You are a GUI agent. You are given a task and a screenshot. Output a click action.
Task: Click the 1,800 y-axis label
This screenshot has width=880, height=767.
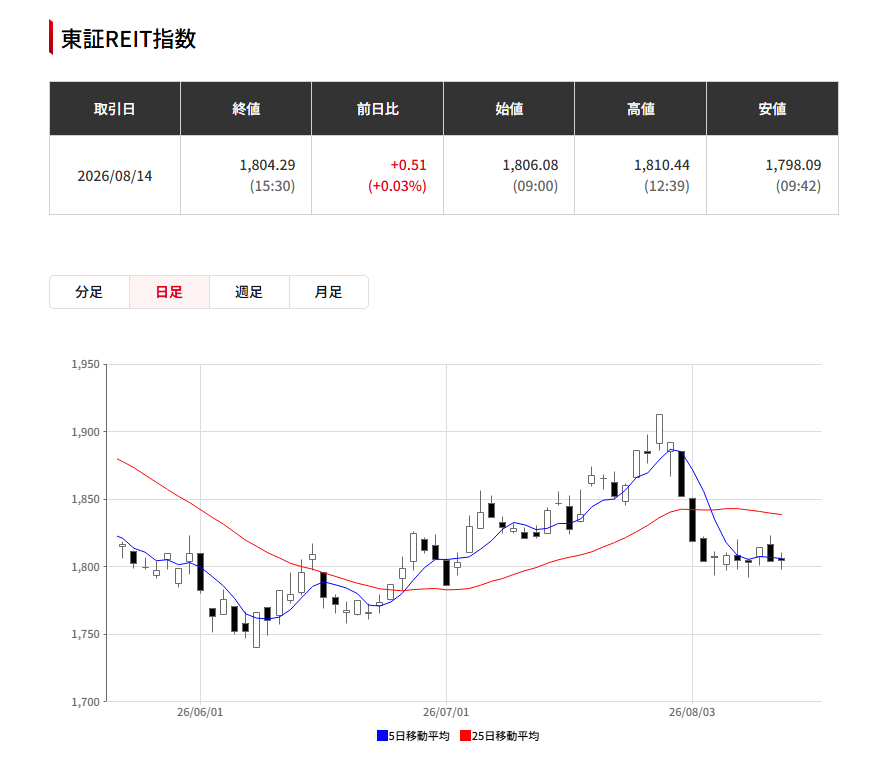85,567
